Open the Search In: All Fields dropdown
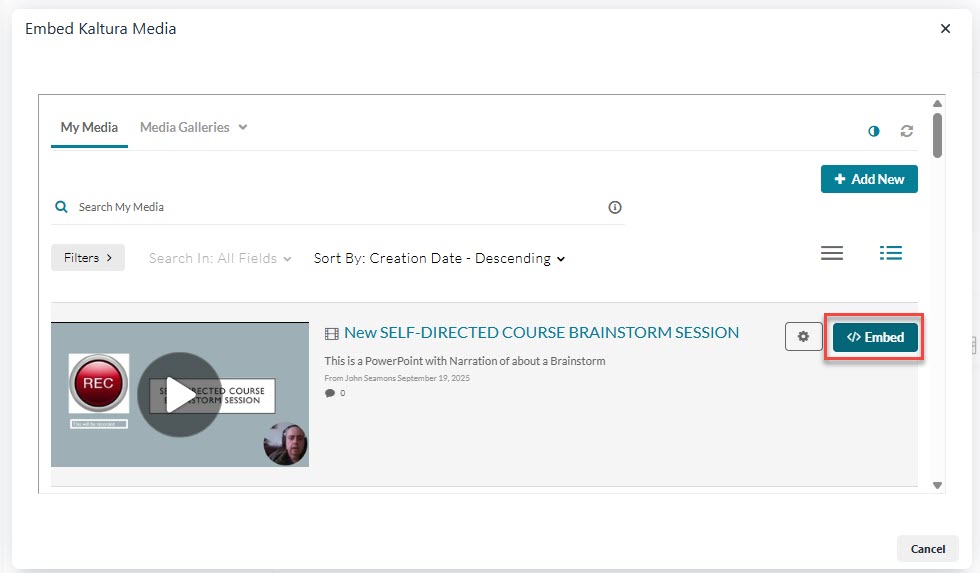The width and height of the screenshot is (980, 573). tap(220, 258)
